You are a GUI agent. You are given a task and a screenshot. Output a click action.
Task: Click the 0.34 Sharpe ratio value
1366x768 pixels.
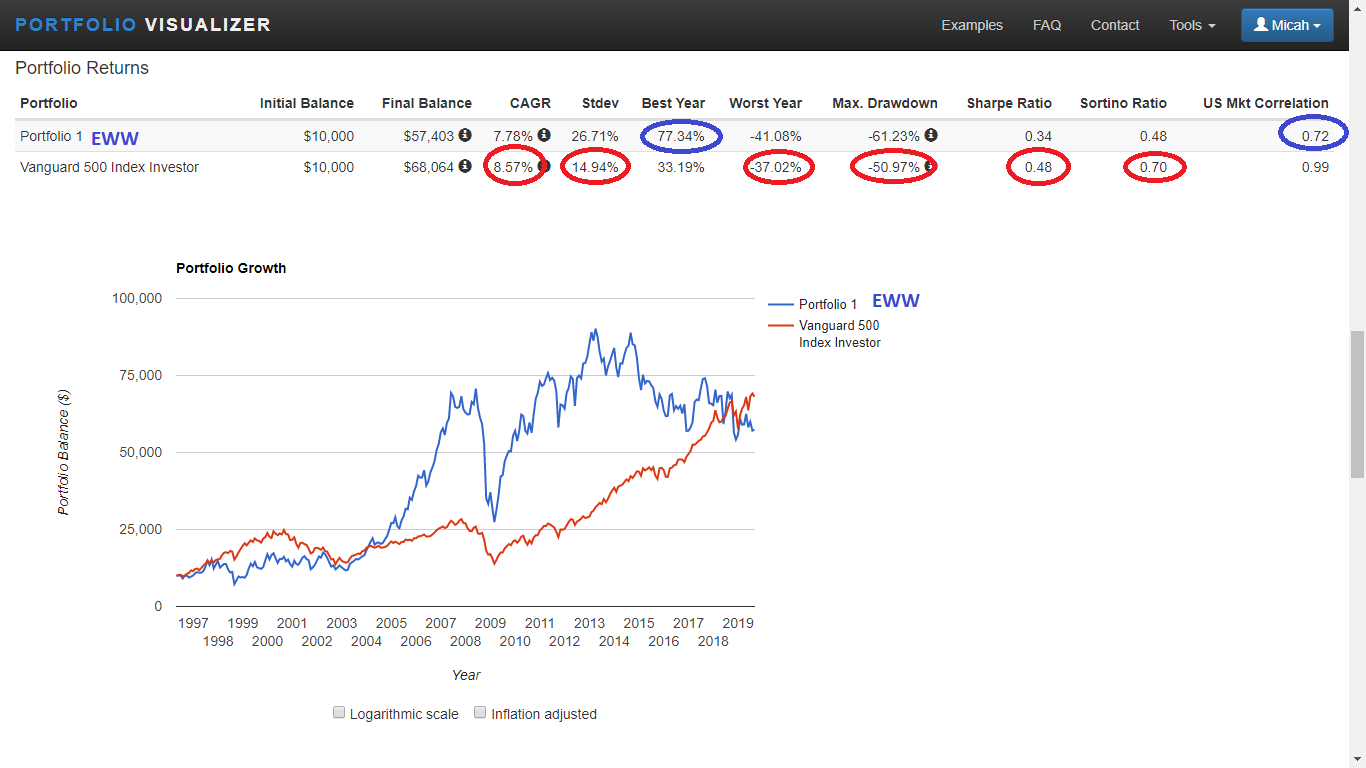1038,136
